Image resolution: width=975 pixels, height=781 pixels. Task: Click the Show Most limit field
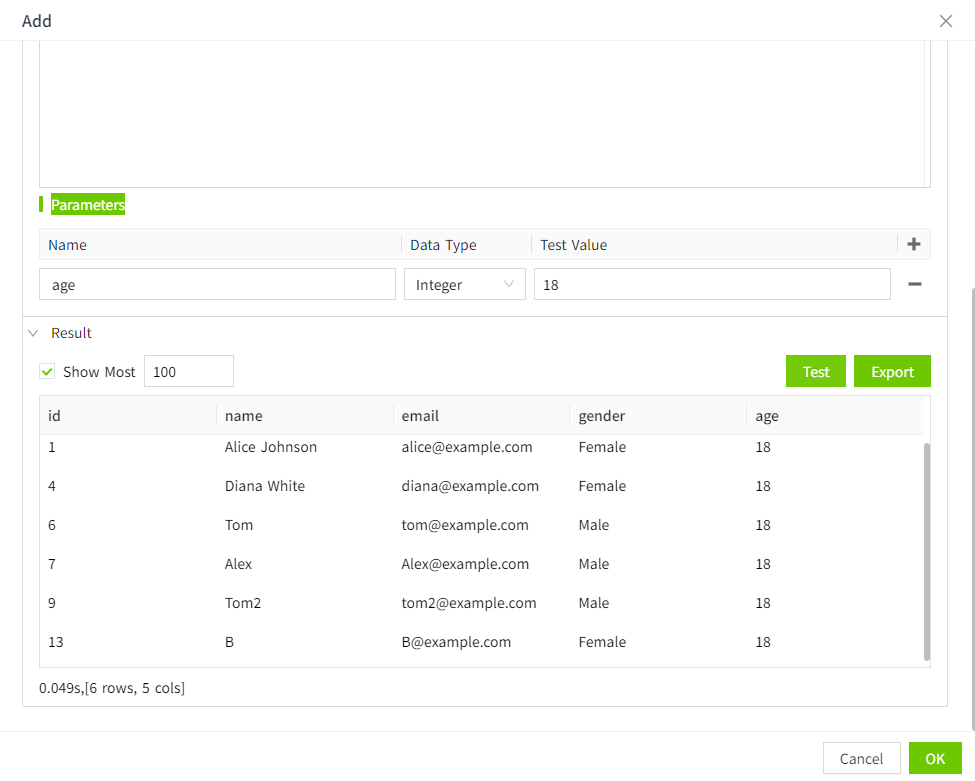[188, 371]
